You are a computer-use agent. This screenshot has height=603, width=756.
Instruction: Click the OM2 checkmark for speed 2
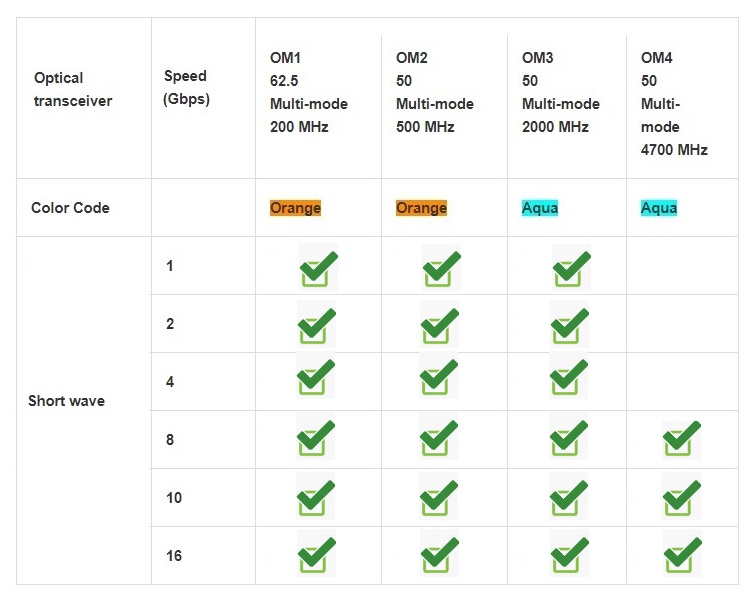[x=439, y=325]
